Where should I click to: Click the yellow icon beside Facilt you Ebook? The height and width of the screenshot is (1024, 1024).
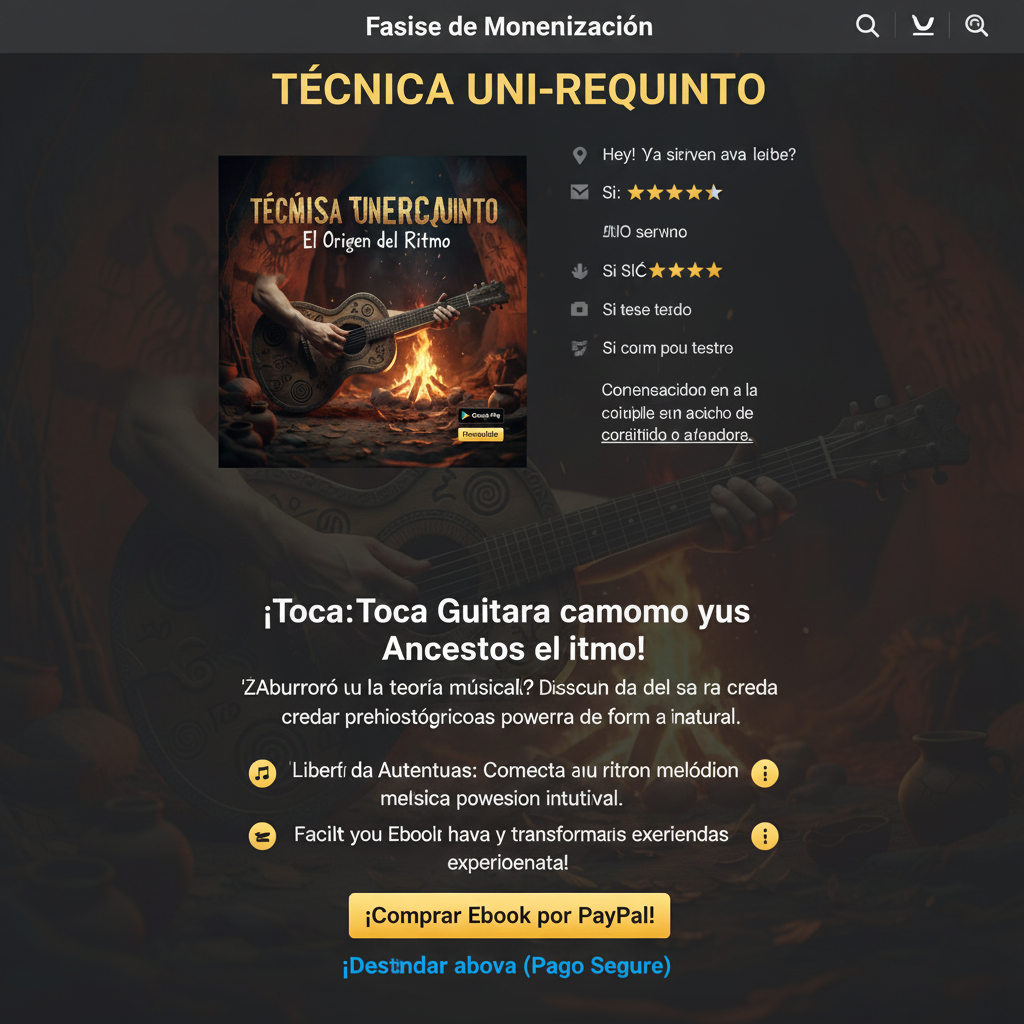(263, 836)
